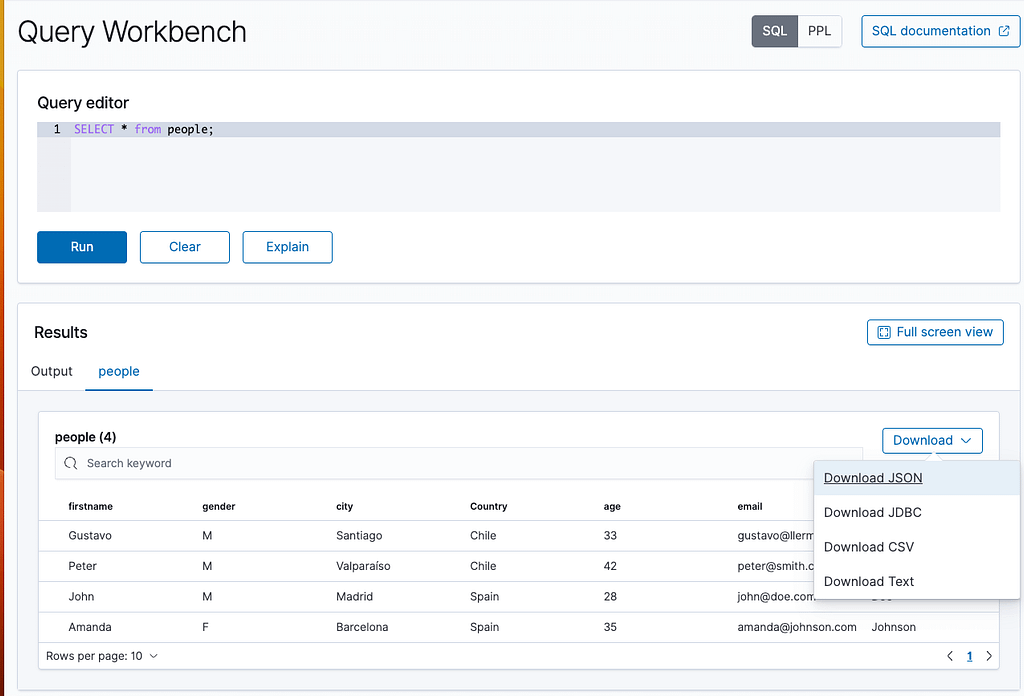This screenshot has height=696, width=1024.
Task: Open the Download dropdown menu
Action: tap(932, 440)
